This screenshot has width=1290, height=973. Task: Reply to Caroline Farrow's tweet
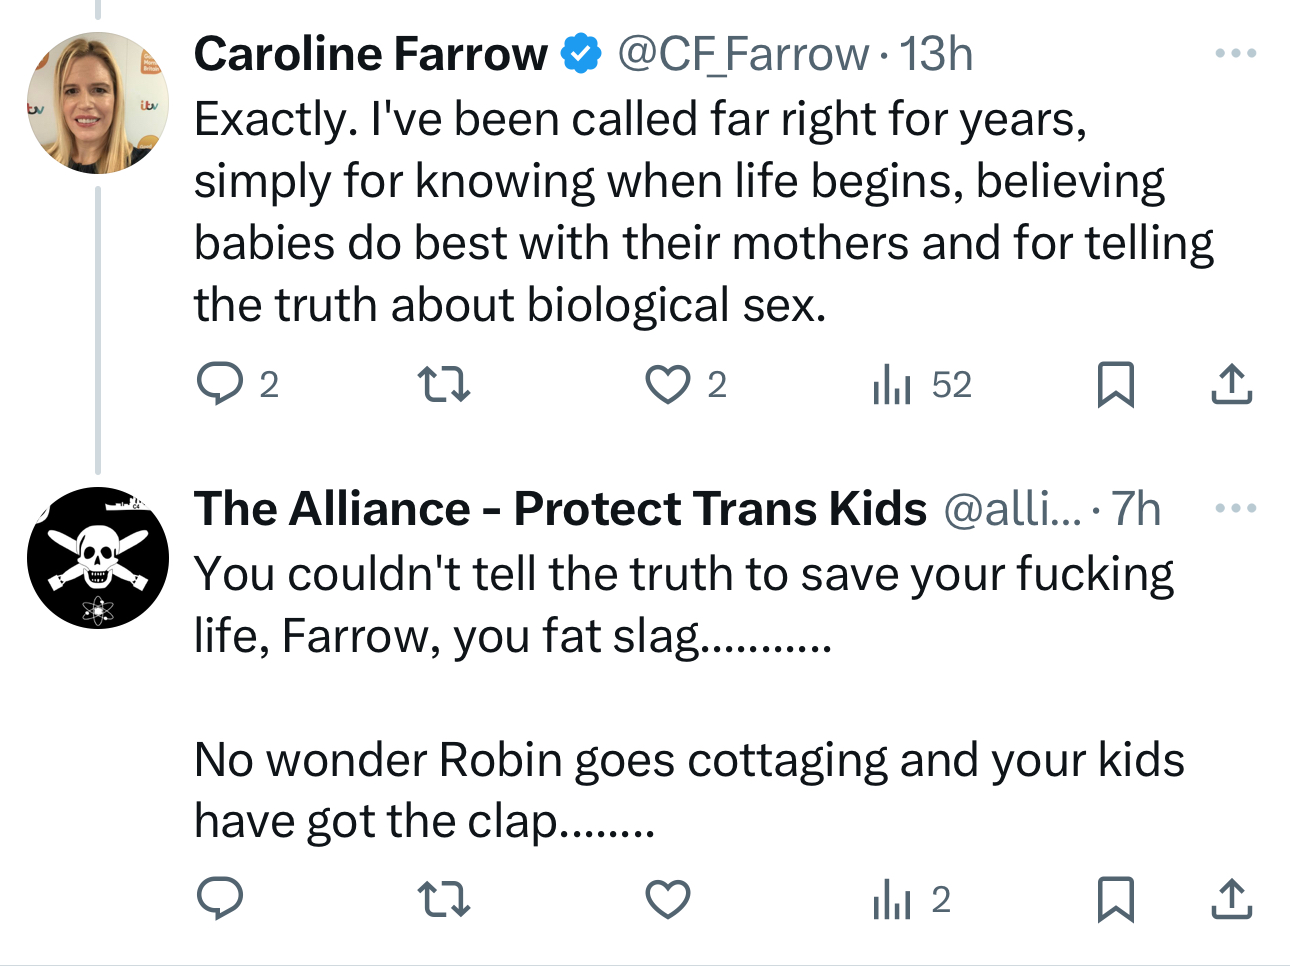point(220,384)
